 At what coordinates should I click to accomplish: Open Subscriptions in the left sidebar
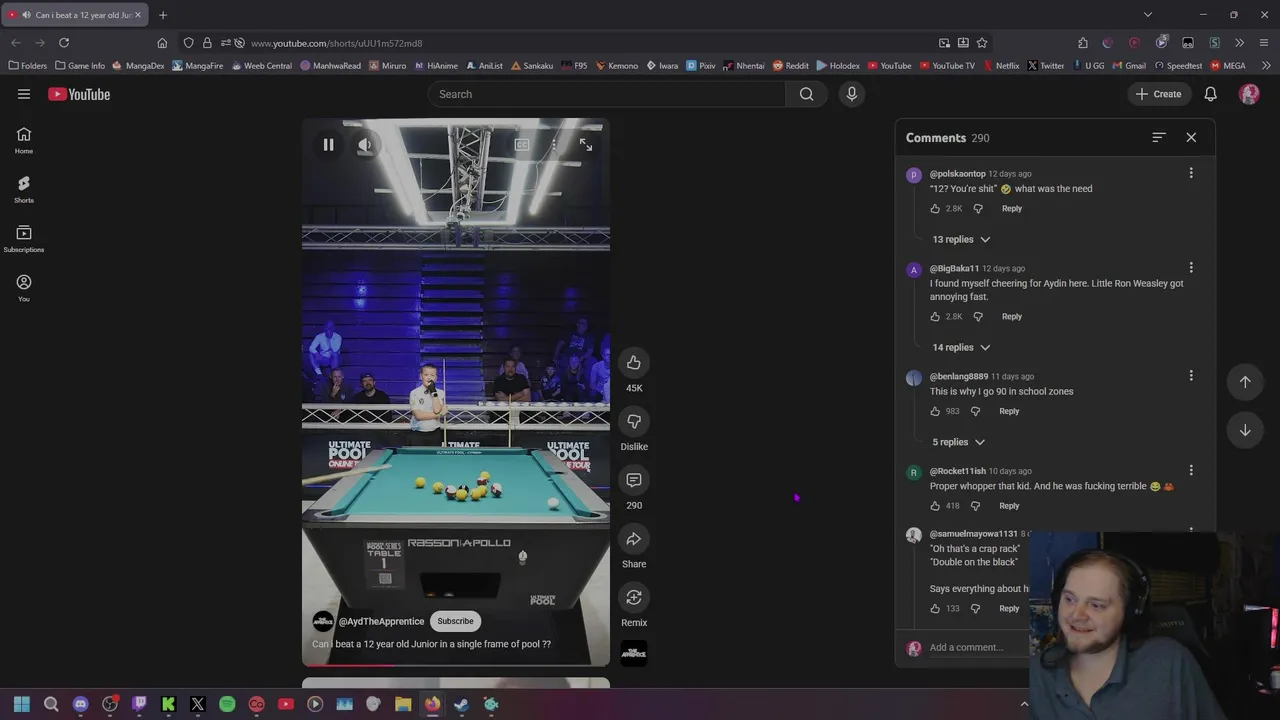[24, 238]
